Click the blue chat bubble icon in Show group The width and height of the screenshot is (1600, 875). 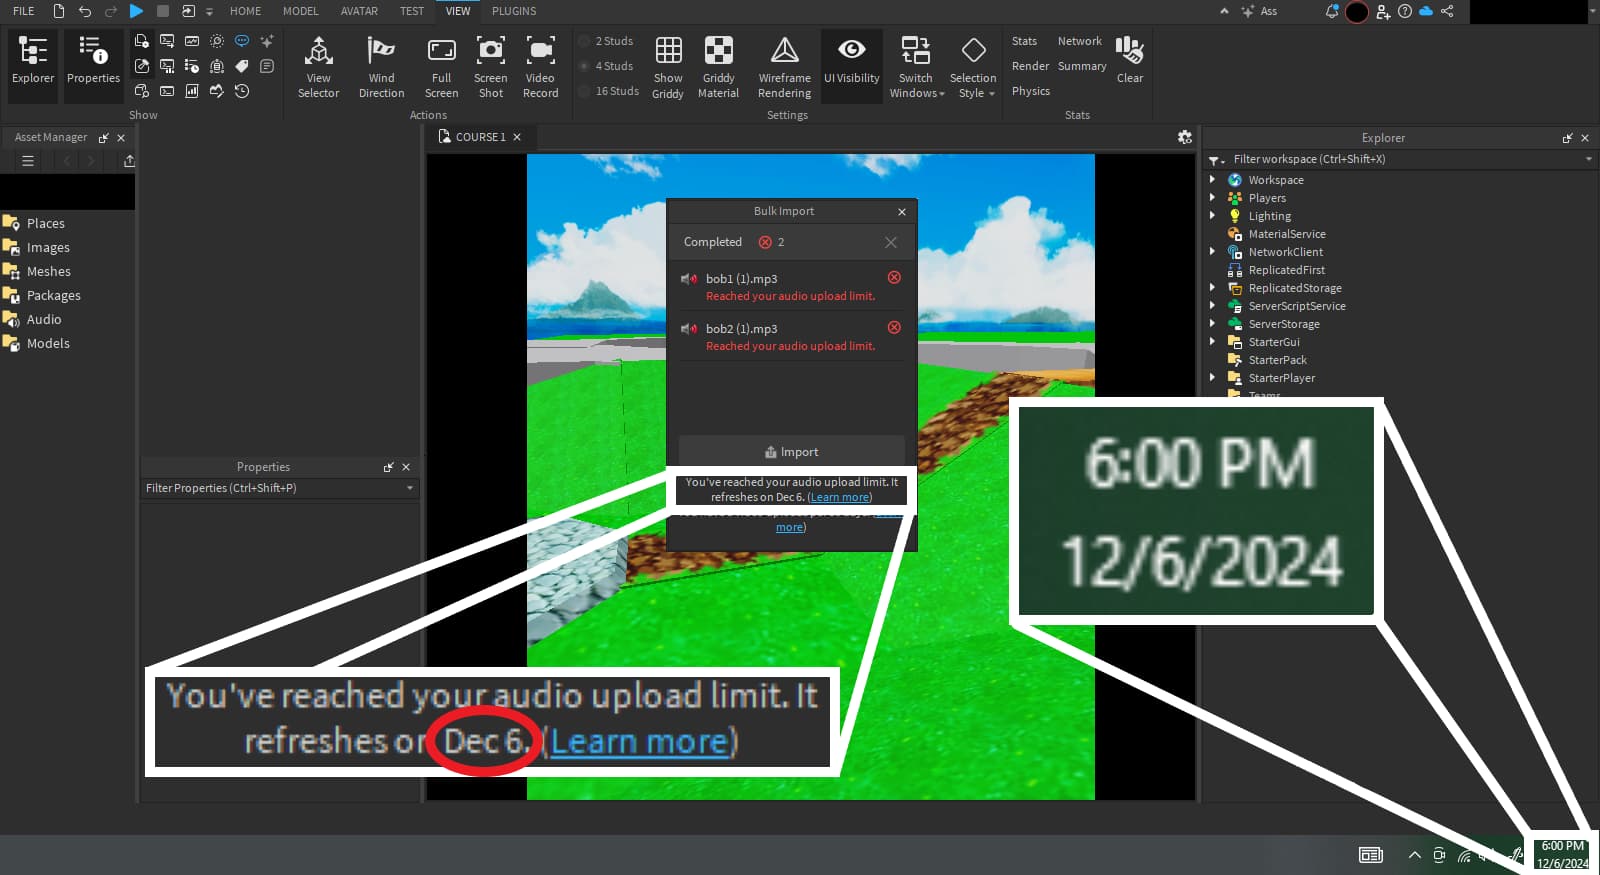click(x=242, y=41)
